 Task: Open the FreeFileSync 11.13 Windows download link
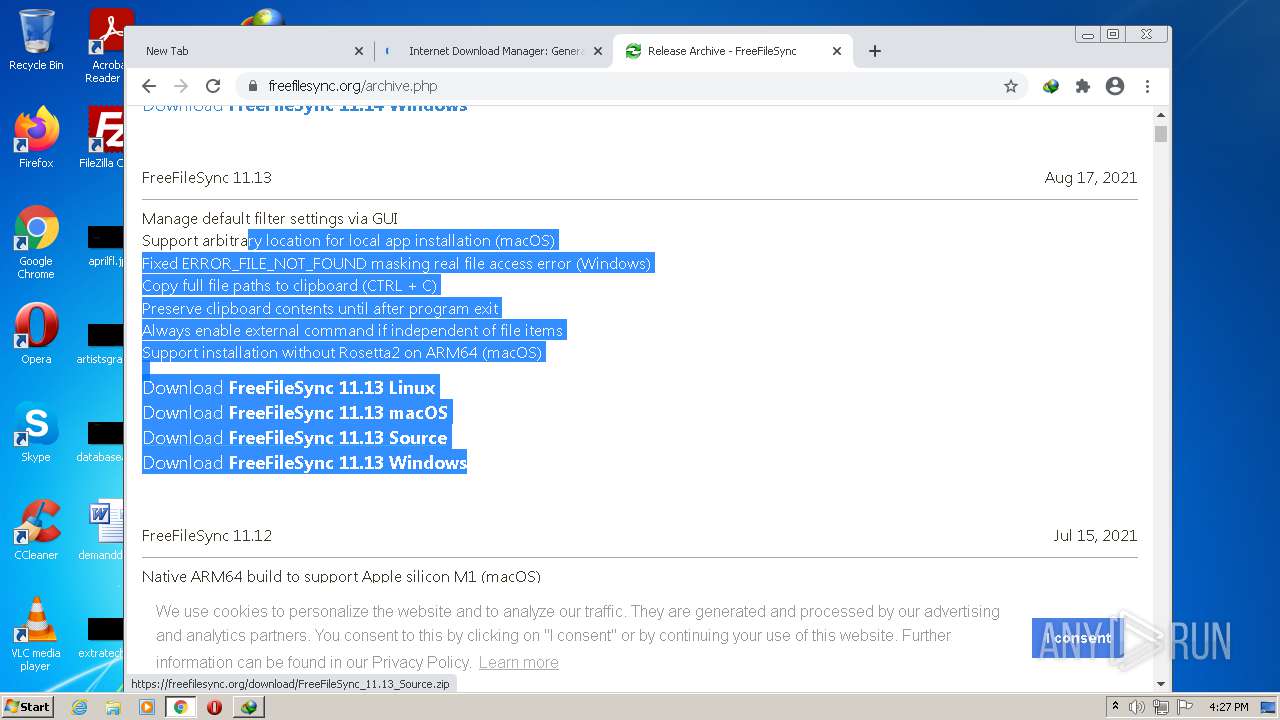pos(305,463)
